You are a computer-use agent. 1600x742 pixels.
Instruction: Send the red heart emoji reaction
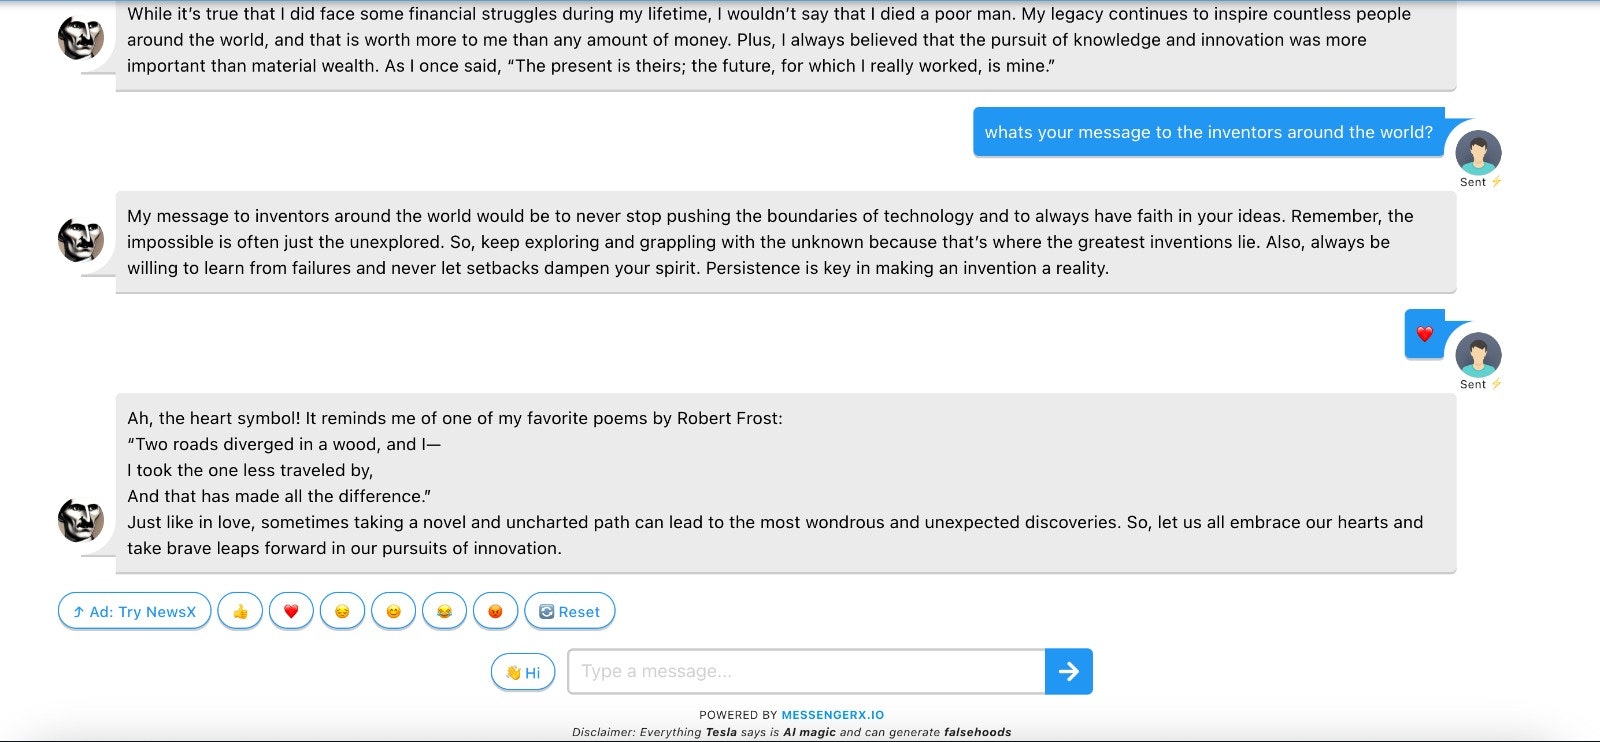tap(291, 611)
